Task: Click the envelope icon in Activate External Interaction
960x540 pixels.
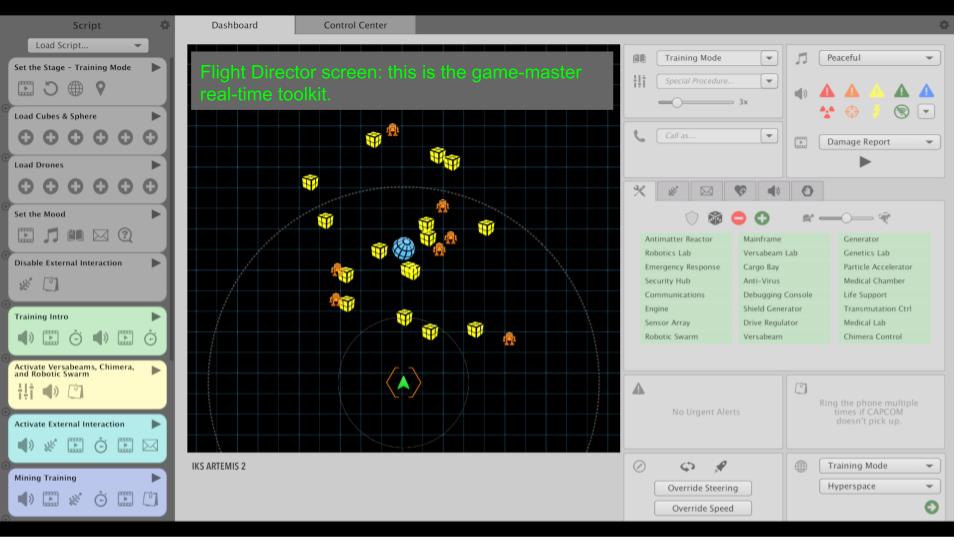Action: pos(150,446)
